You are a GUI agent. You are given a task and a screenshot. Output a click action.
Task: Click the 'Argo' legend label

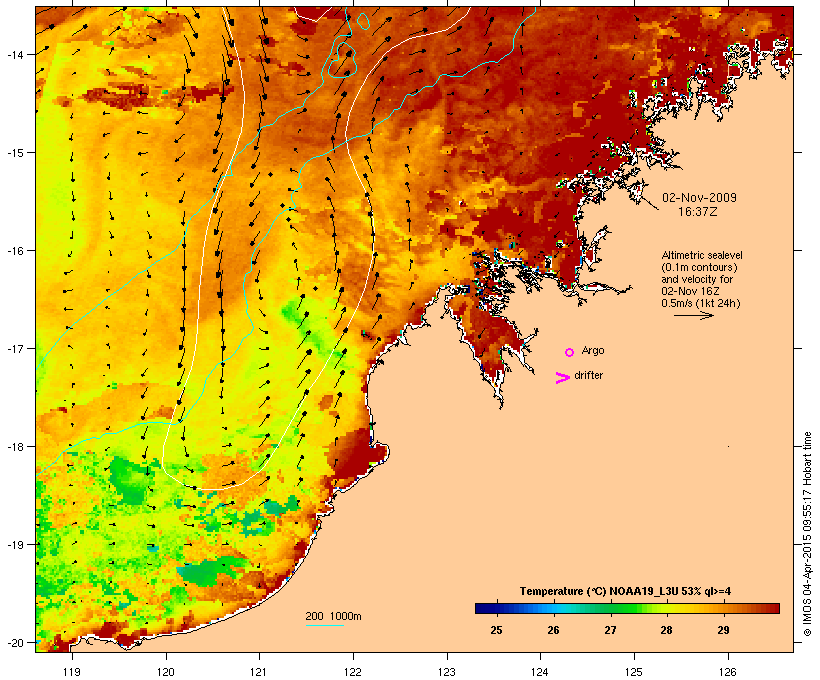pos(593,350)
